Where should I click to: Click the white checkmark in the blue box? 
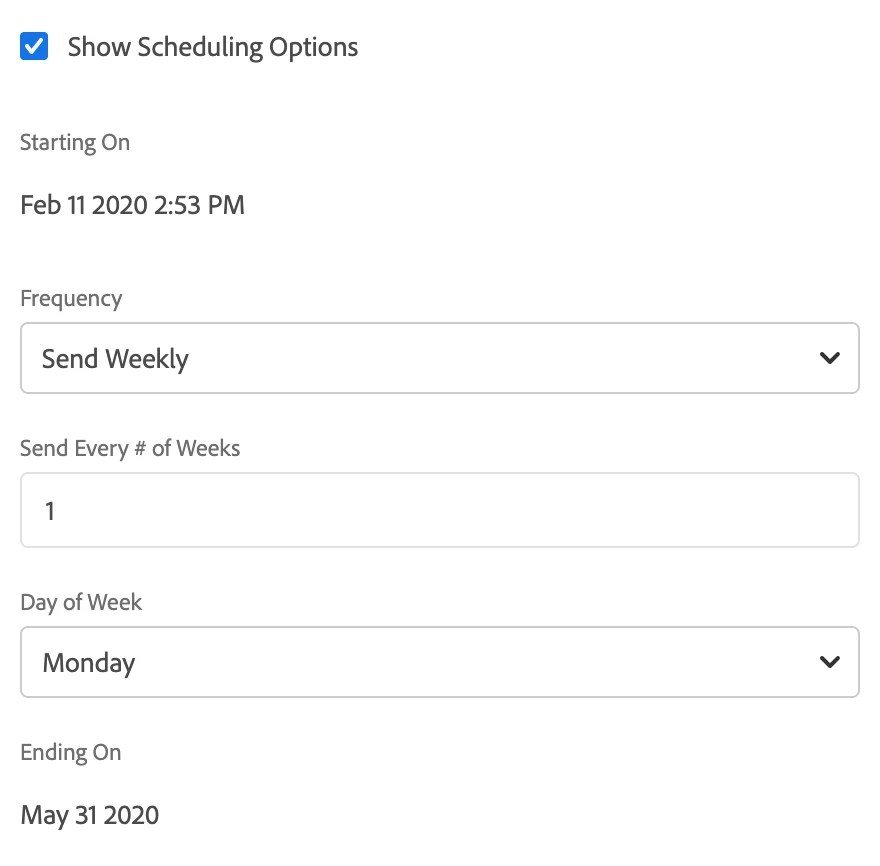pos(34,46)
